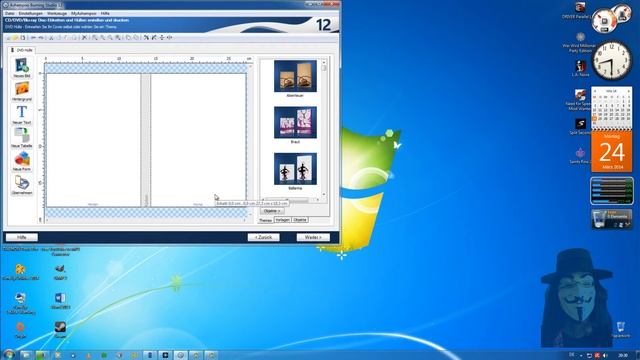Viewport: 640px width, 360px height.
Task: Open the Hintergrund background tool
Action: 22,91
